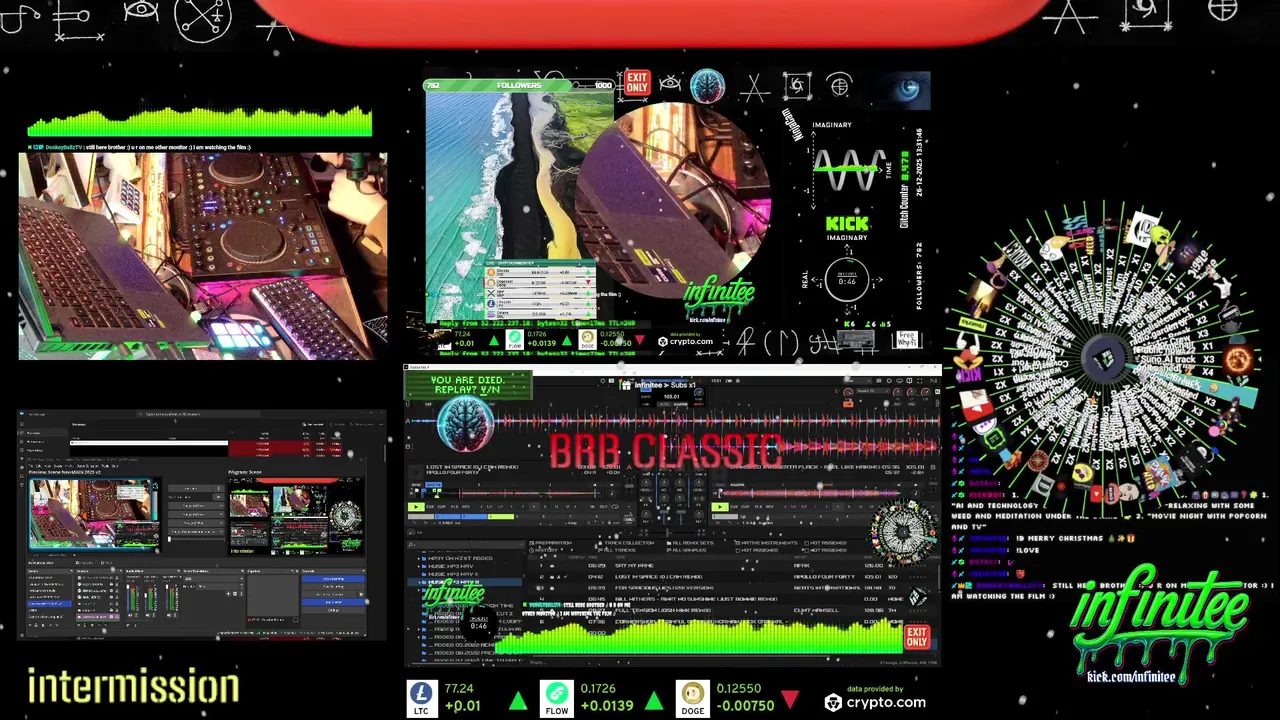
Task: Open PREPARATION favorite in Traktor browser
Action: click(x=550, y=543)
